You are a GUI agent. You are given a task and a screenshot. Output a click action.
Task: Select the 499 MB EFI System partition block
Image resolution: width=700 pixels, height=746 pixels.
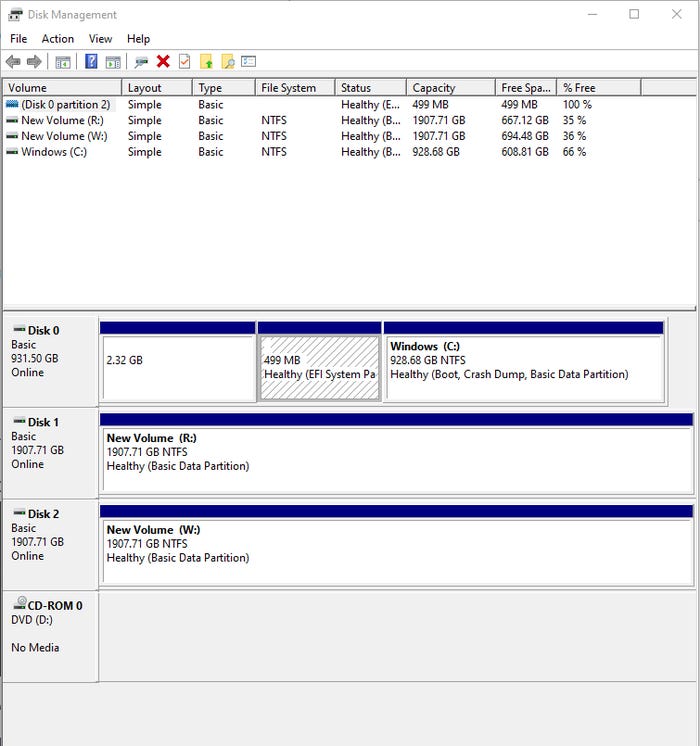click(319, 362)
